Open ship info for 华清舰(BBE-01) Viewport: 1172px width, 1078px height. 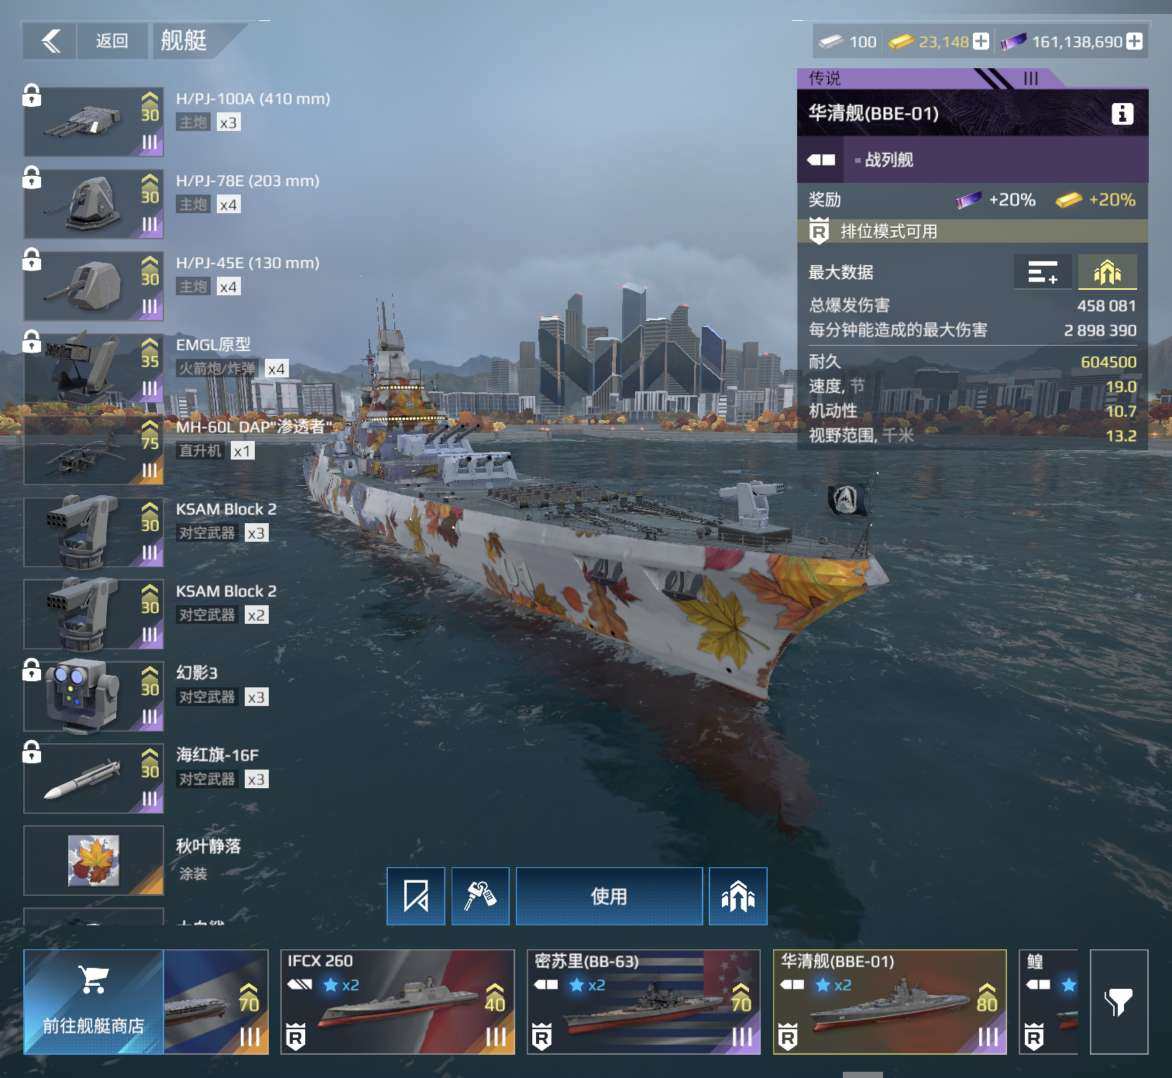point(1121,114)
